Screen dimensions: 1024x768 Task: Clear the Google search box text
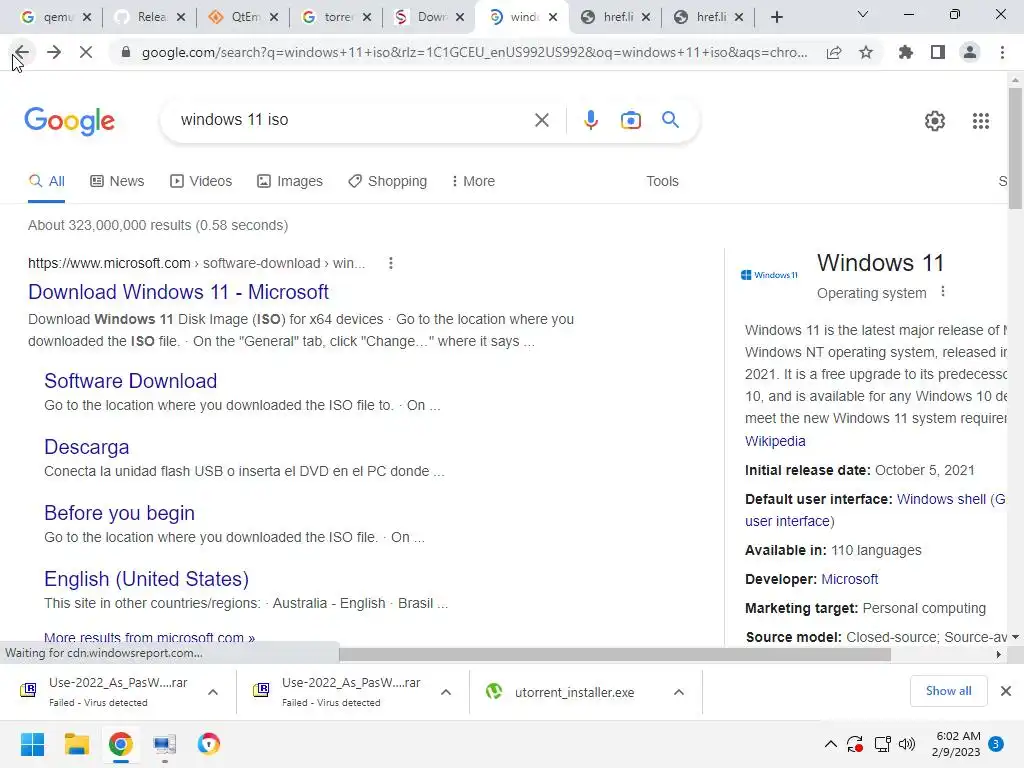[x=541, y=120]
